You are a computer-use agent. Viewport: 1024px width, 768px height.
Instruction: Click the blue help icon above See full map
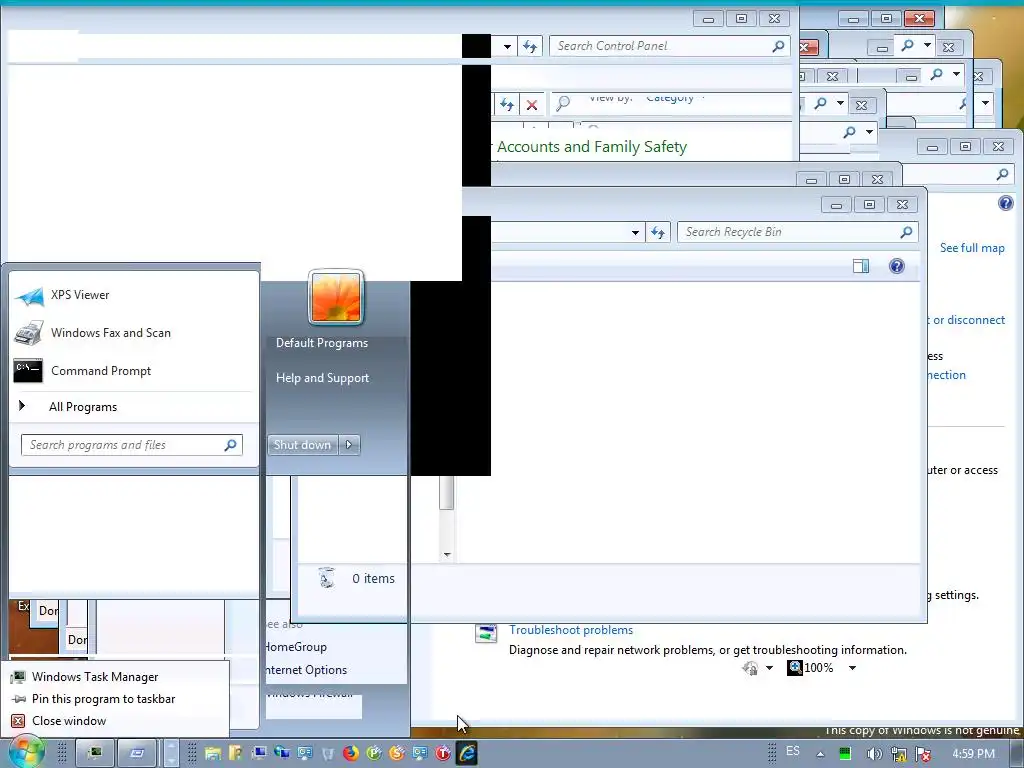coord(1006,203)
